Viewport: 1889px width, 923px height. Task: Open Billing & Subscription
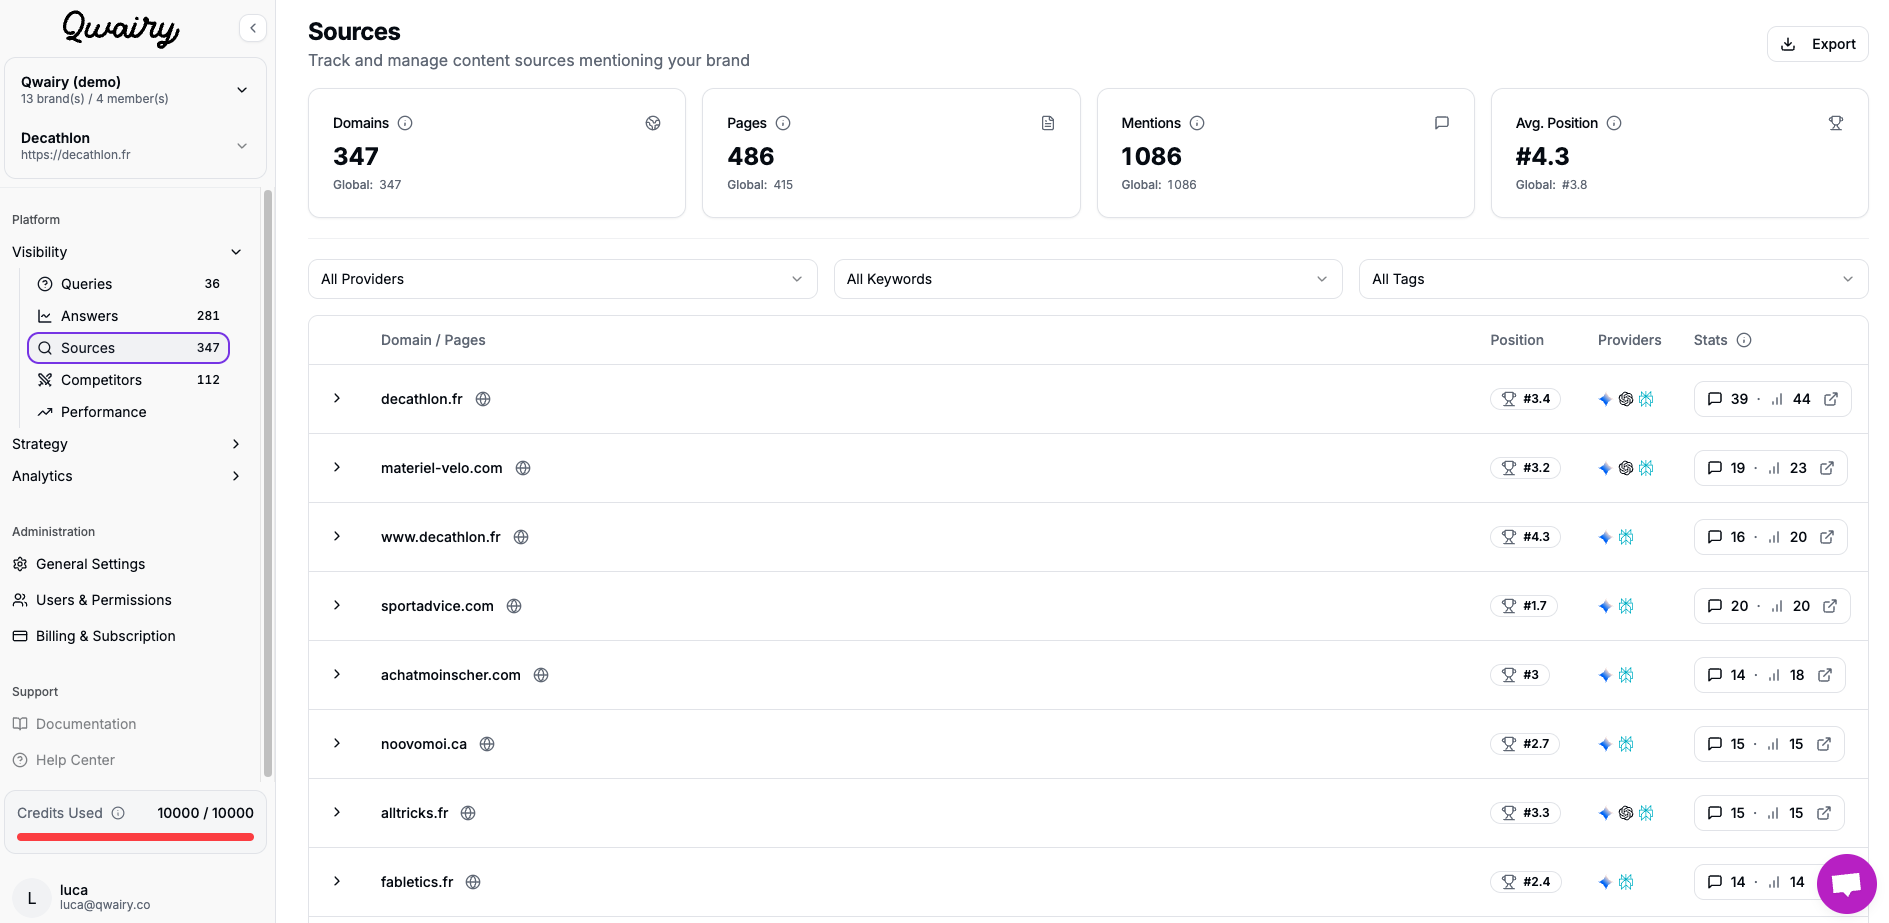tap(94, 636)
